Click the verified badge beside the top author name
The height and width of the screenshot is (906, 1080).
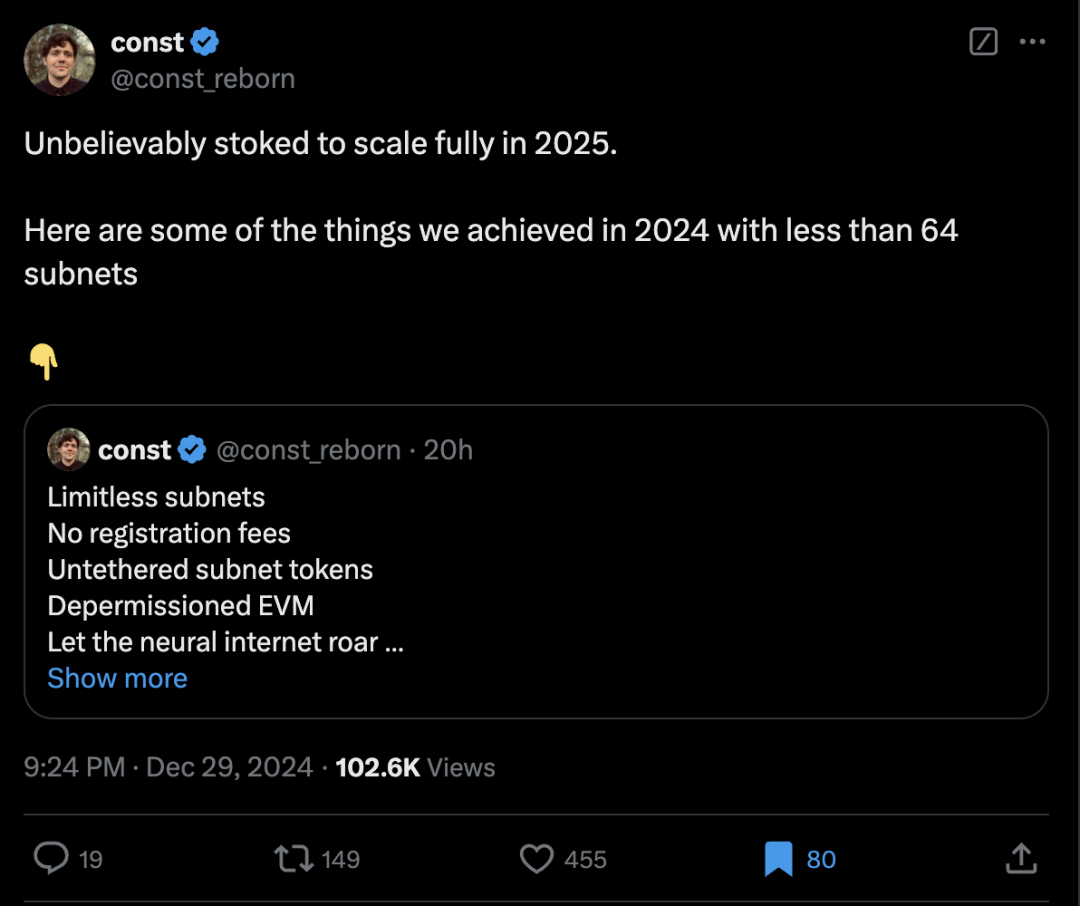(205, 43)
